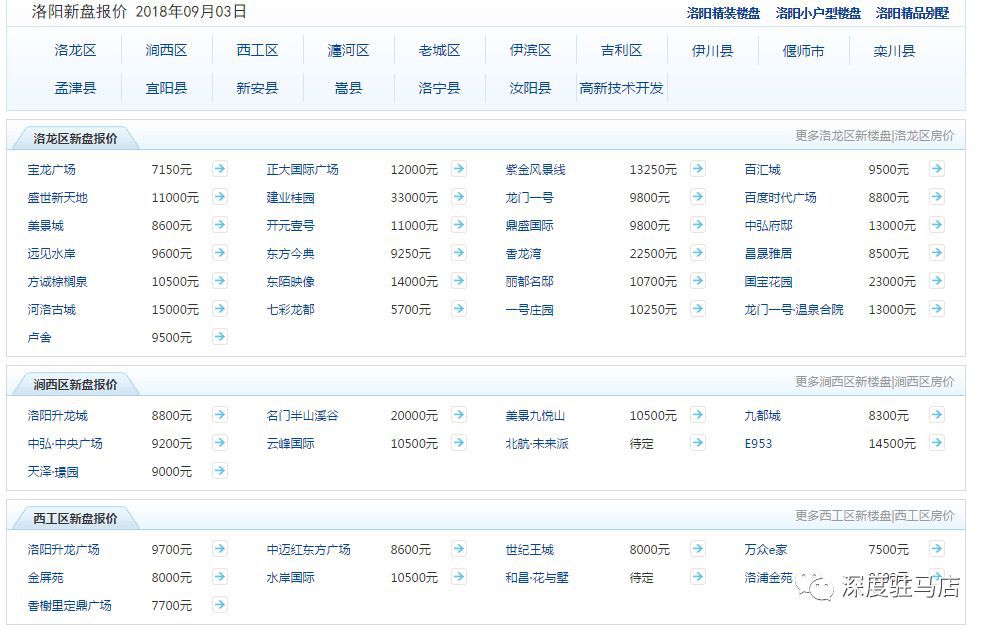
Task: Click the arrow icon beside 洛浦金苑
Action: [x=937, y=577]
